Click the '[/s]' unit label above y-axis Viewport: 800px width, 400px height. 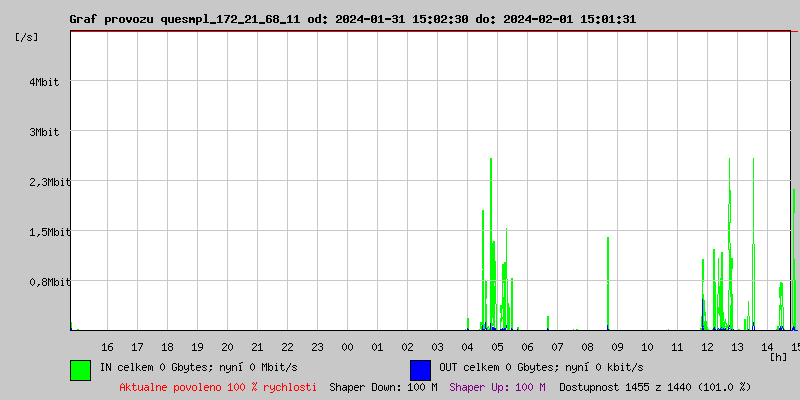pyautogui.click(x=27, y=37)
